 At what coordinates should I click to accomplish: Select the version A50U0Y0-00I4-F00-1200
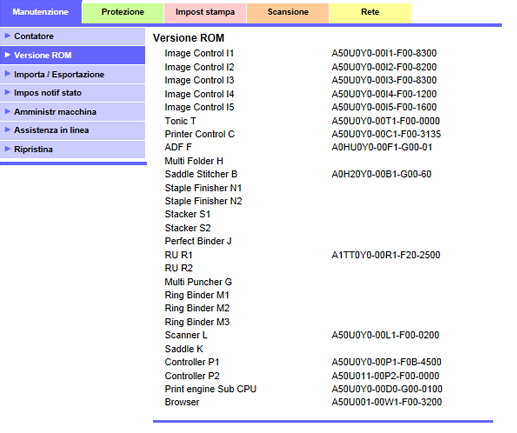click(384, 94)
